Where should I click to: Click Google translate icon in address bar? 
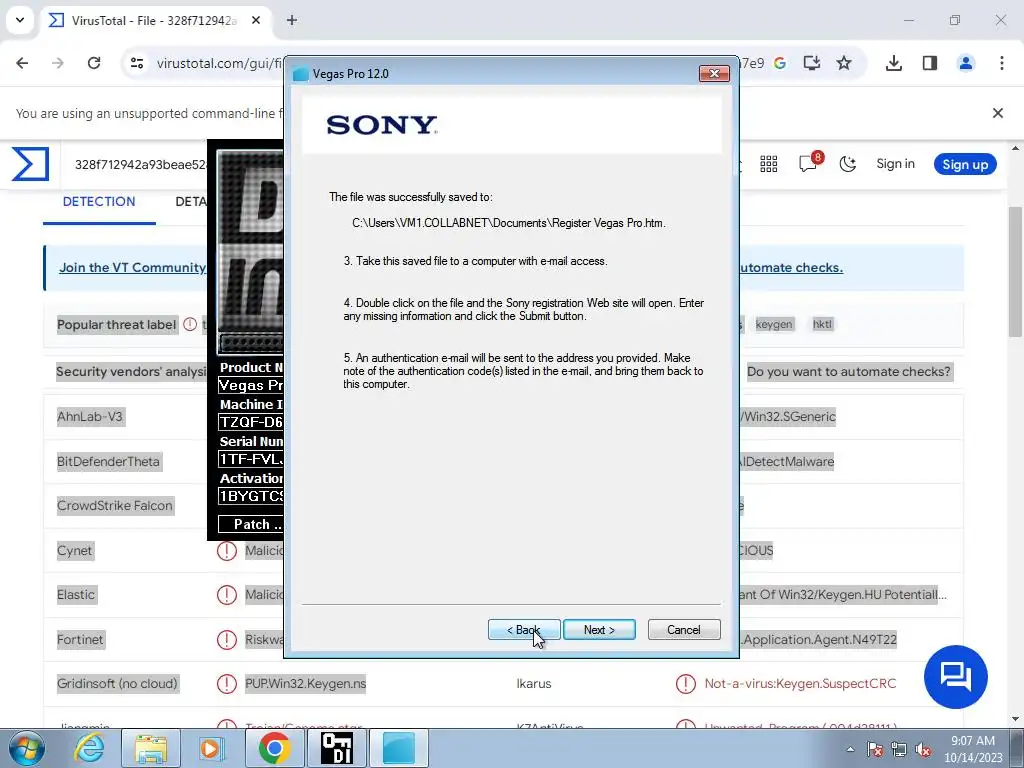(780, 63)
